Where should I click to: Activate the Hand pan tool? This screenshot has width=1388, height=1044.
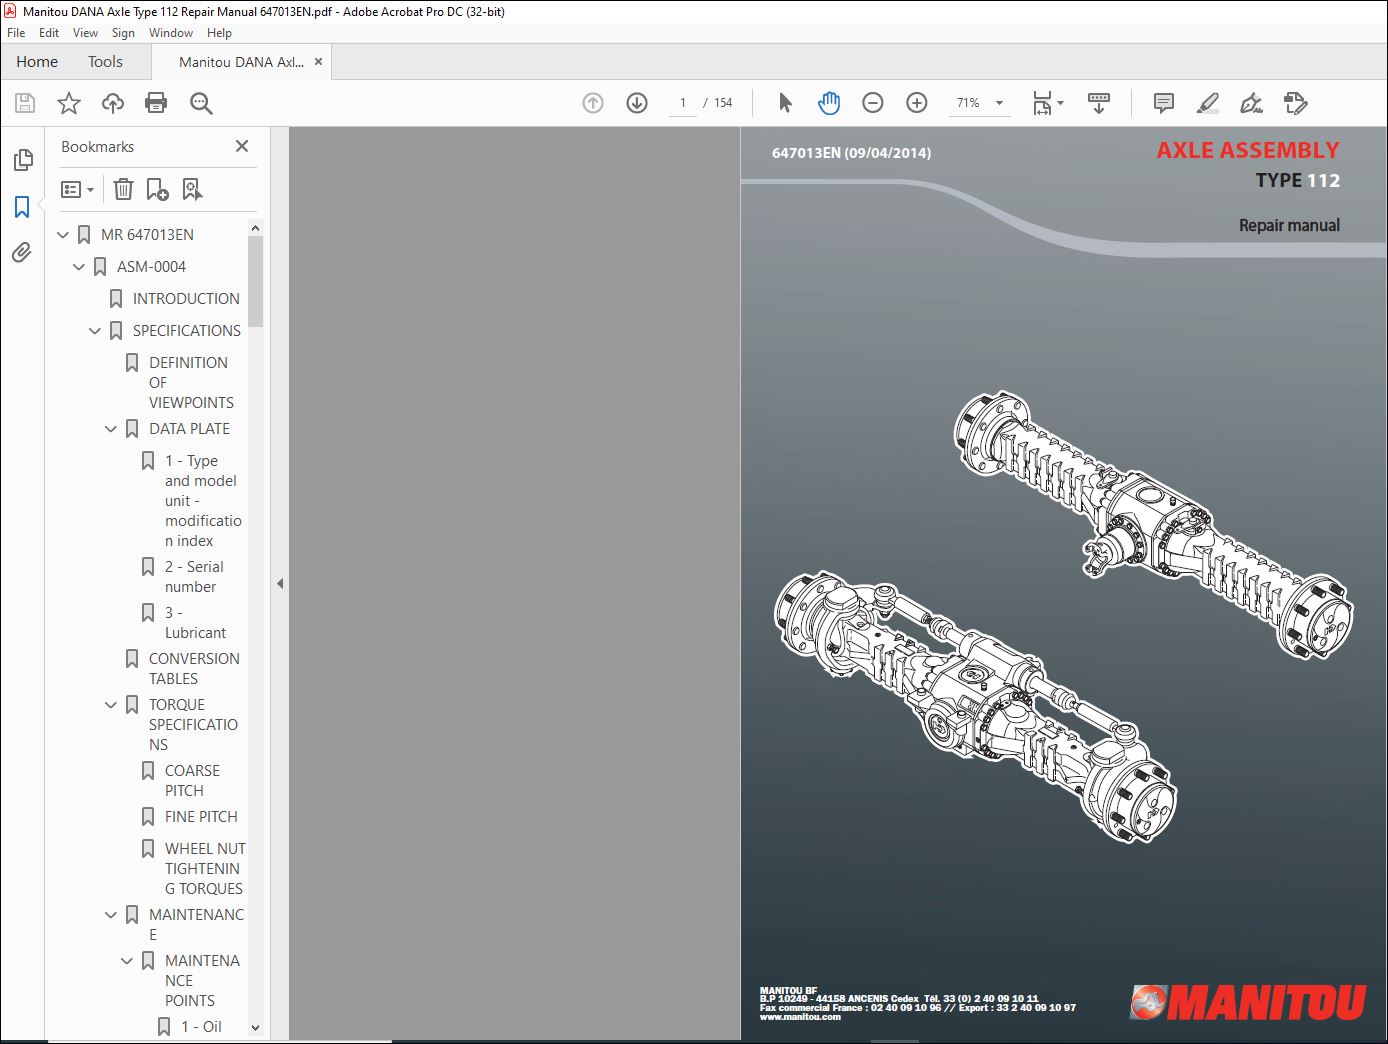[829, 103]
